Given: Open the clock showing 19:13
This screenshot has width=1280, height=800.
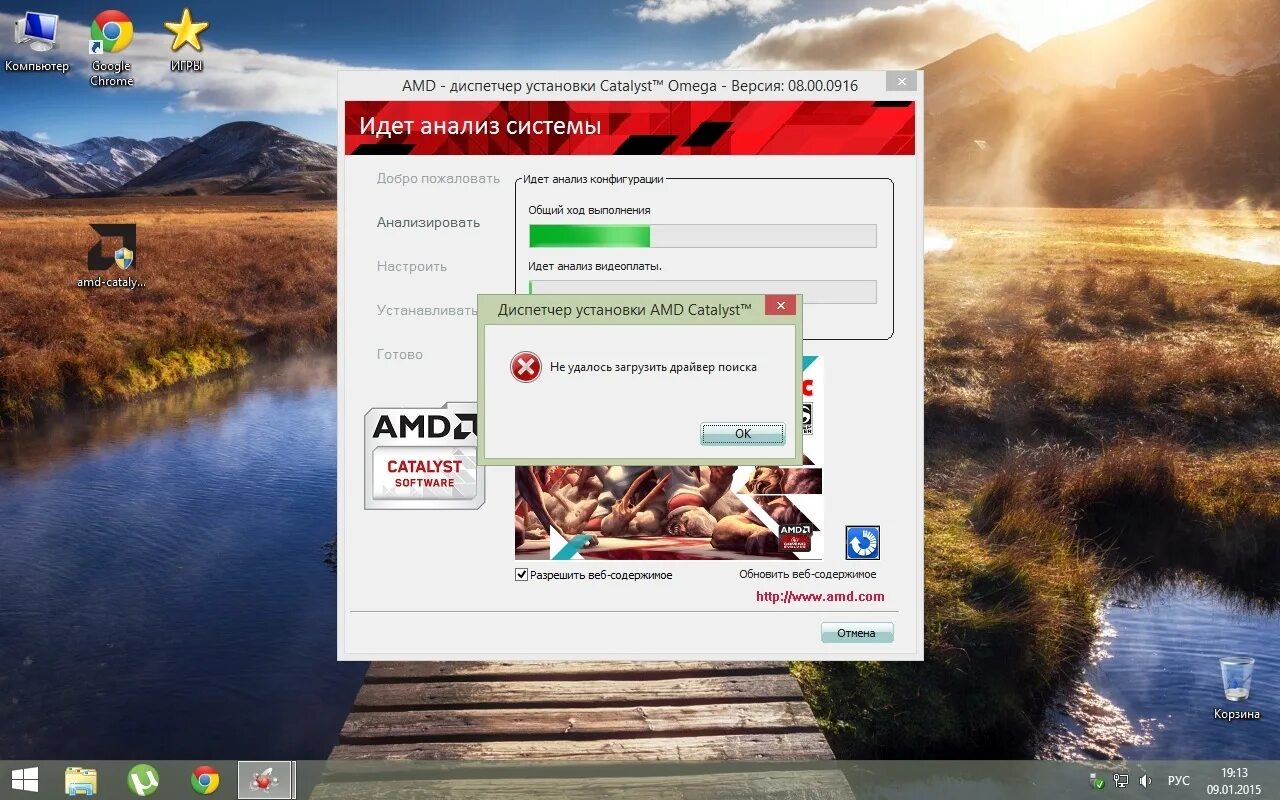Looking at the screenshot, I should coord(1234,780).
